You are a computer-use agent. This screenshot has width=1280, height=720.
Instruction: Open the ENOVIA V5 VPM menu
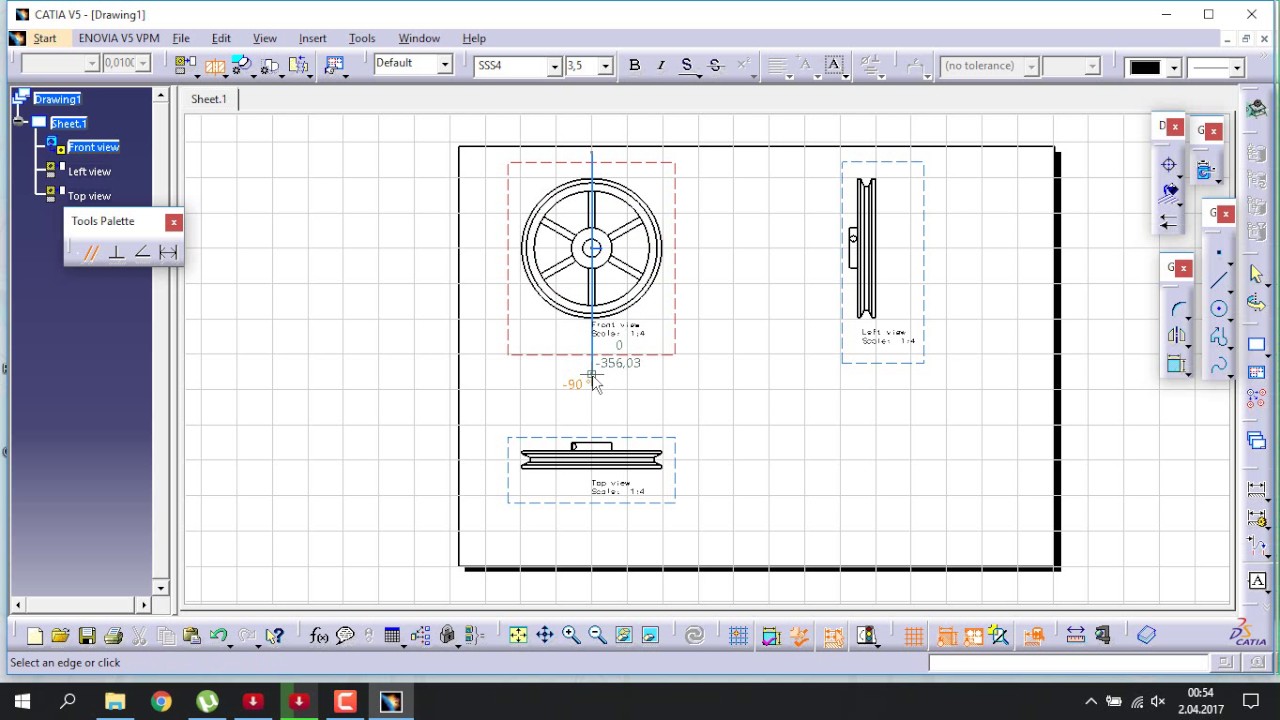[x=119, y=38]
